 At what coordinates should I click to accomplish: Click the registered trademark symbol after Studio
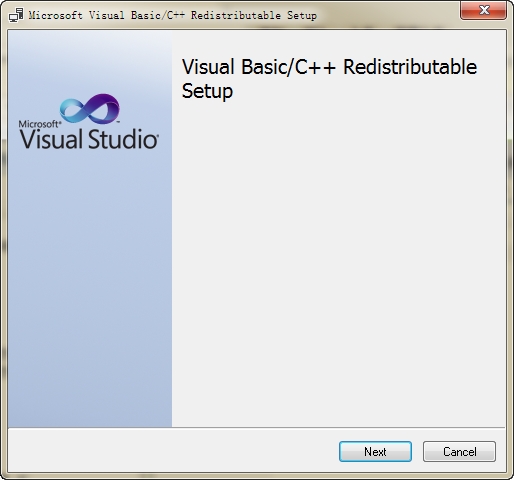coord(156,135)
